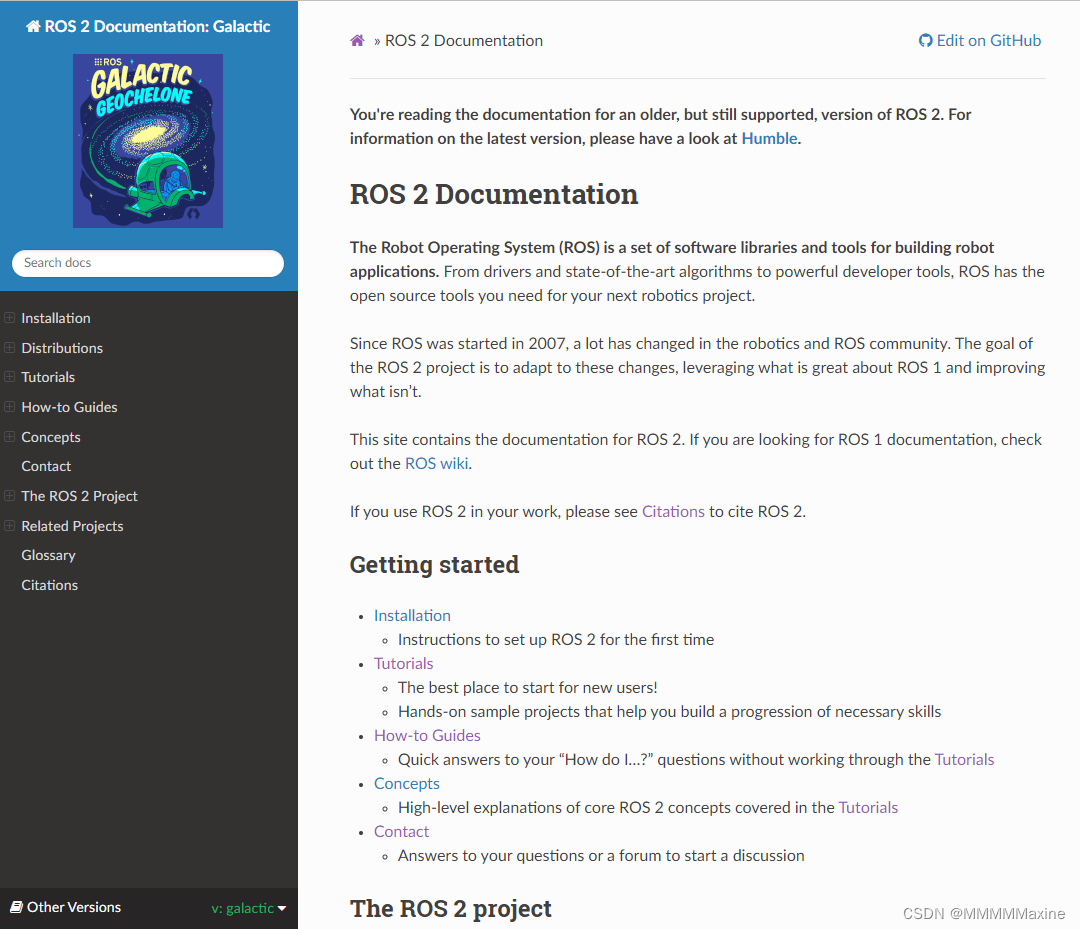Open How-to Guides in the sidebar menu
Image resolution: width=1080 pixels, height=929 pixels.
click(x=70, y=407)
